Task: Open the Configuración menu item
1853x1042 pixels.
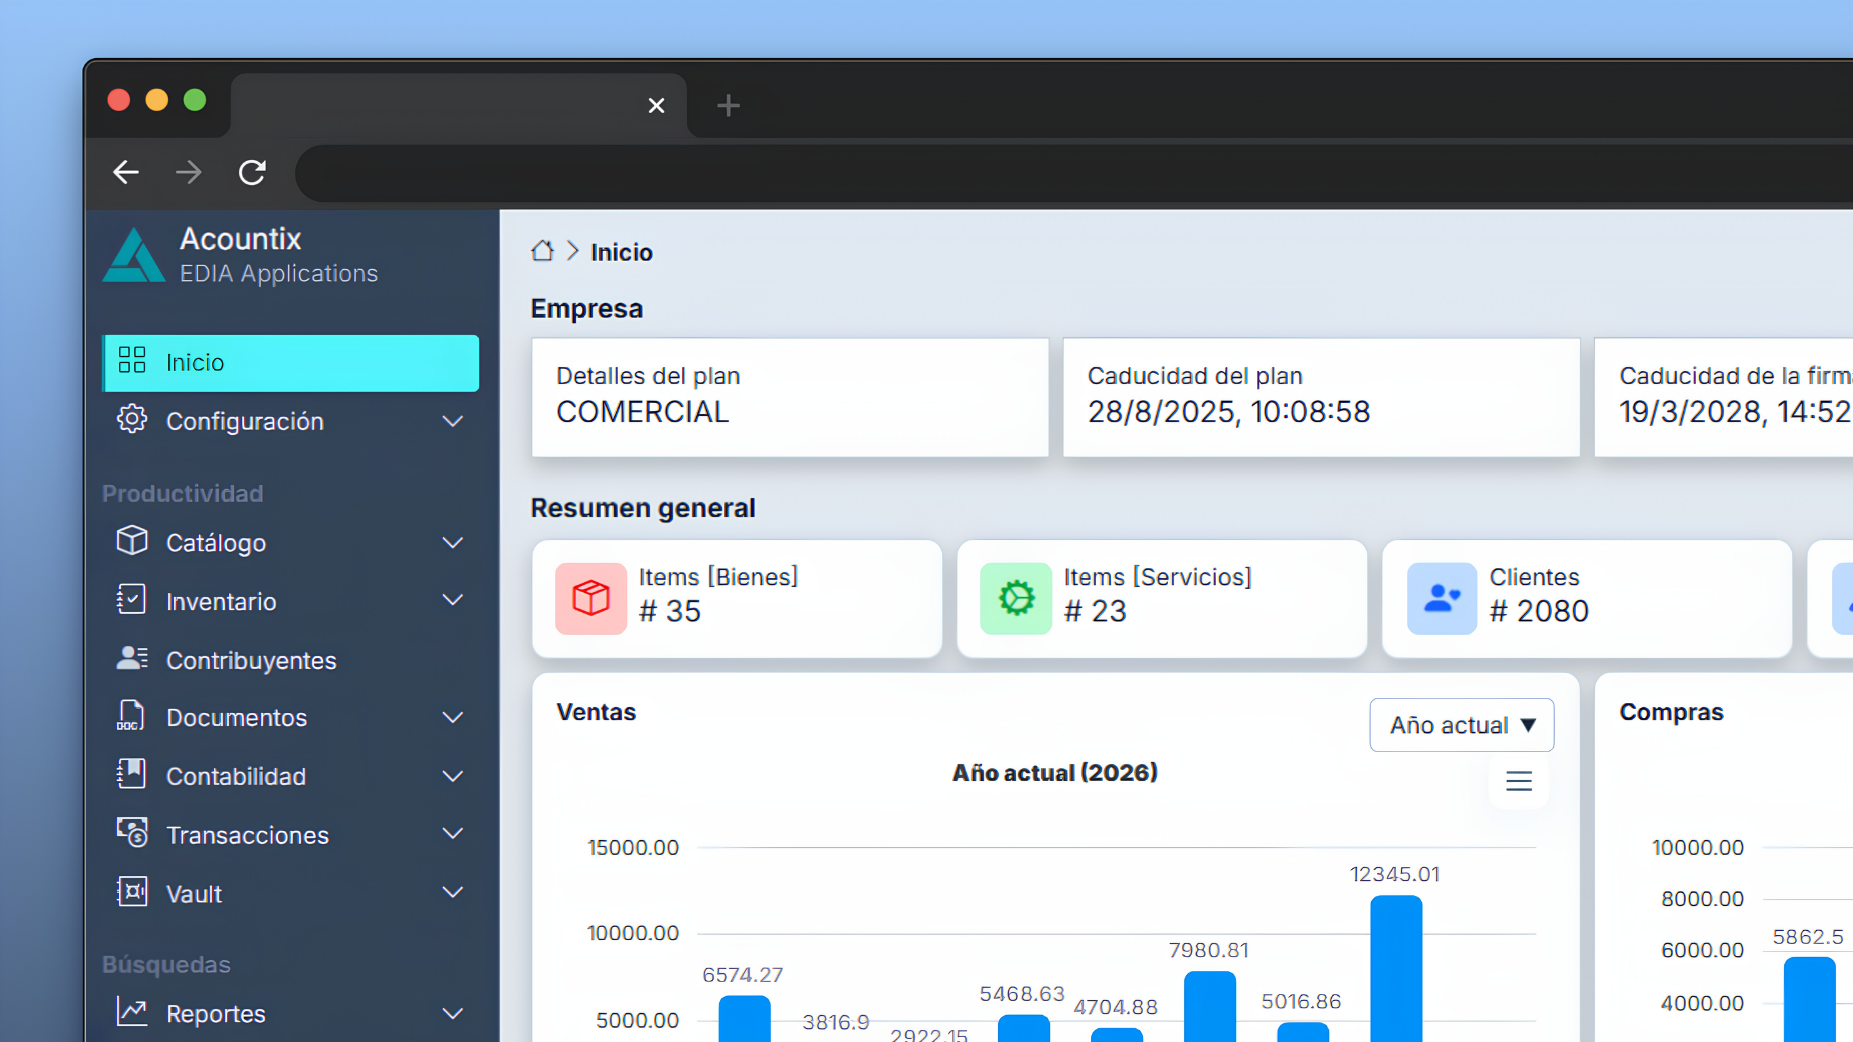Action: tap(291, 421)
